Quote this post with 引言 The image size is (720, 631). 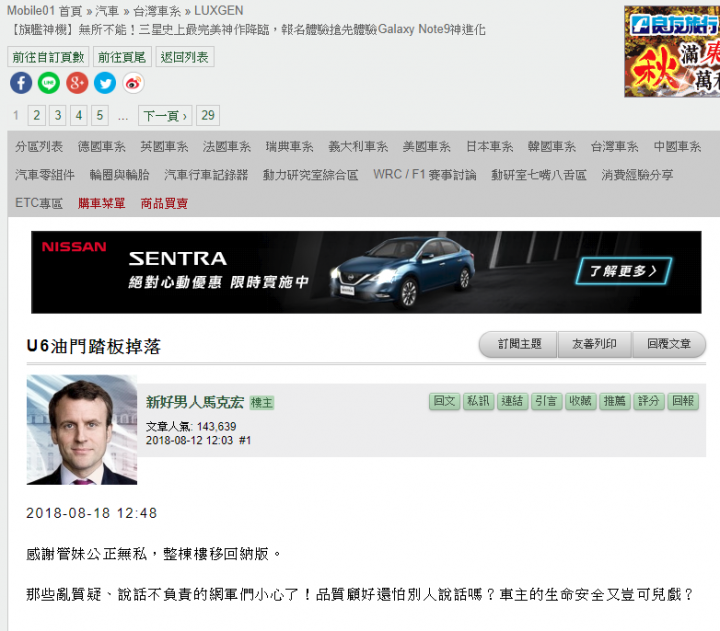pyautogui.click(x=546, y=401)
